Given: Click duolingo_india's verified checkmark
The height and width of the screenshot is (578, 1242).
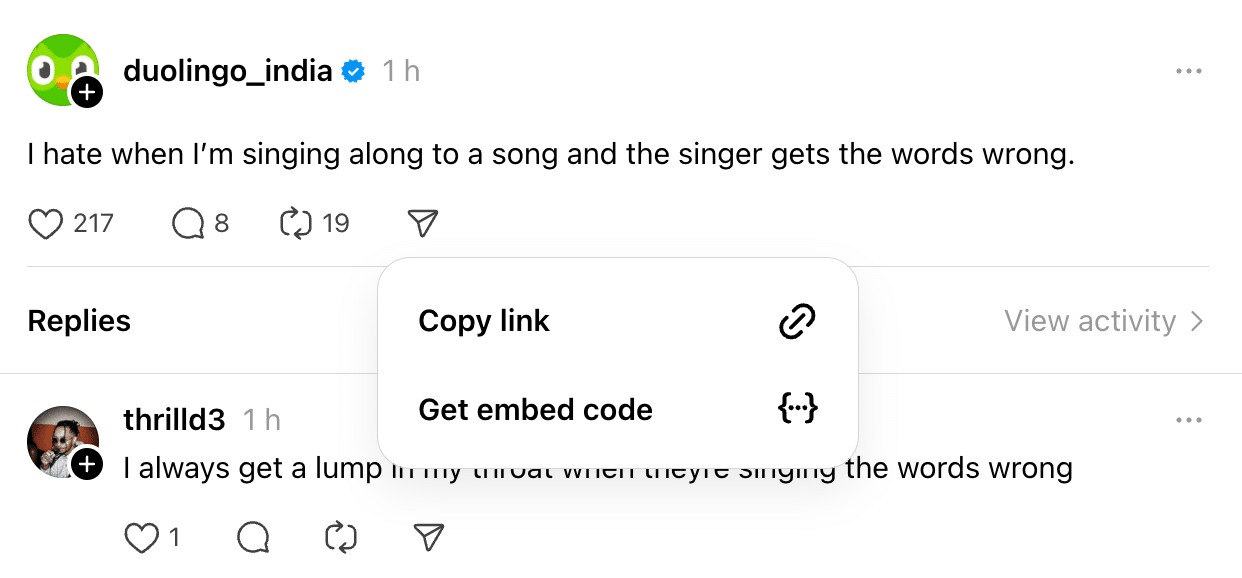Looking at the screenshot, I should pos(352,71).
